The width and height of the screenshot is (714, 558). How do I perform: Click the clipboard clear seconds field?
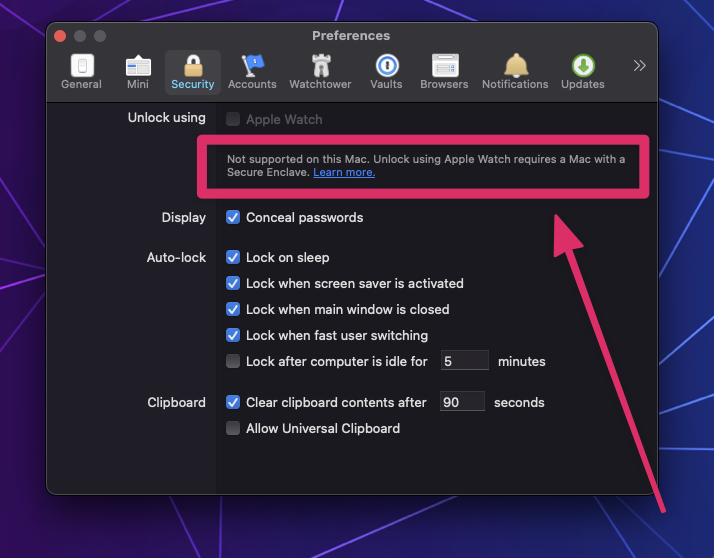point(460,402)
